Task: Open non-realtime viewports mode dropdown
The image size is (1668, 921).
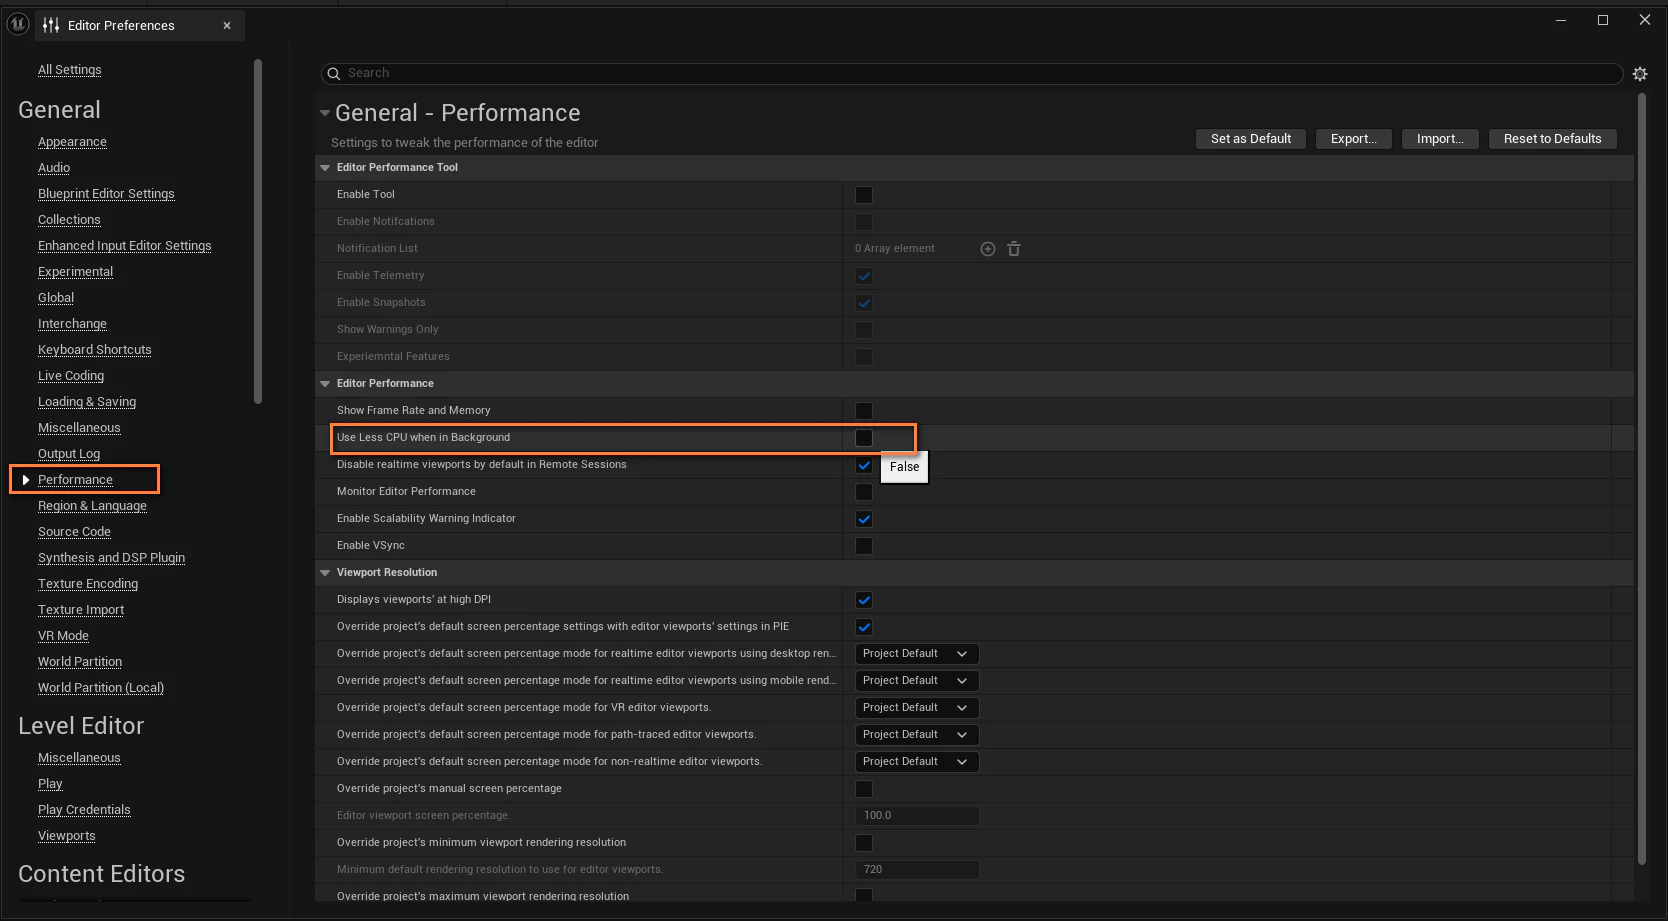Action: (x=917, y=762)
